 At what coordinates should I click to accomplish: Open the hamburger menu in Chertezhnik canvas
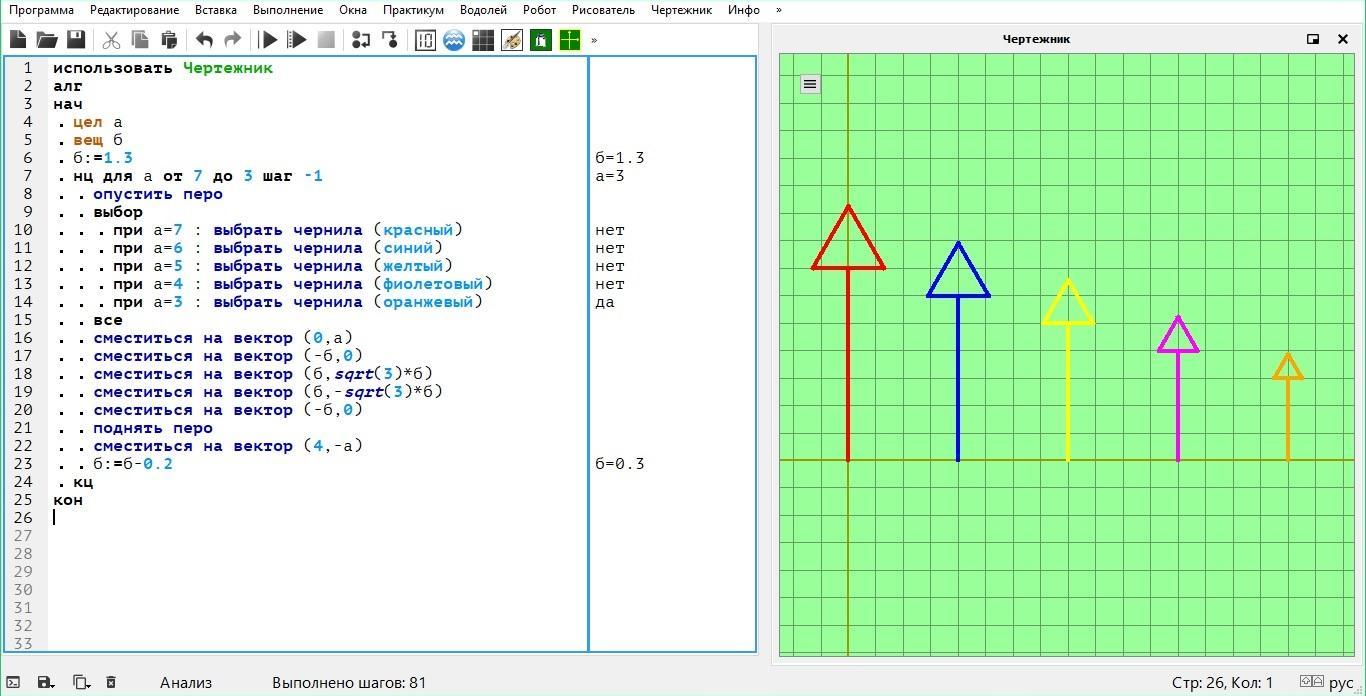tap(810, 84)
